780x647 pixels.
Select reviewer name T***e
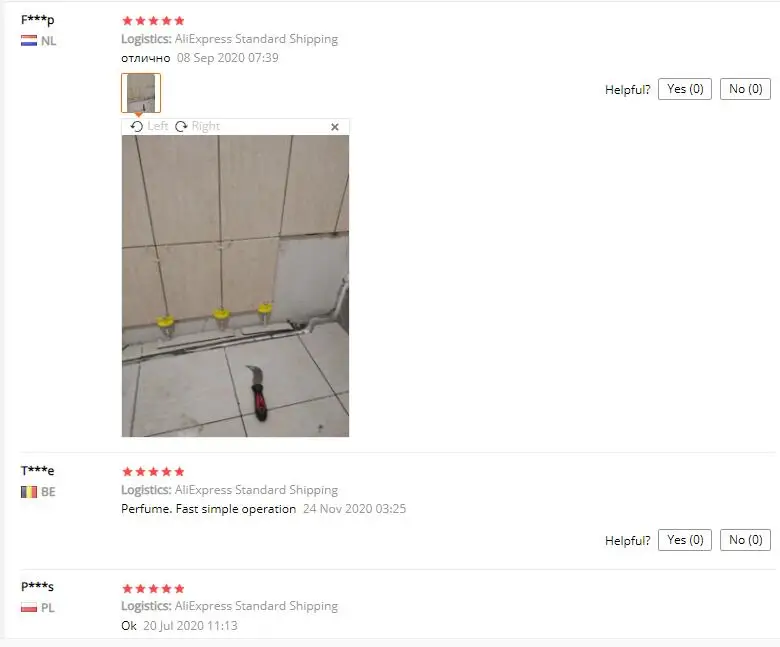[38, 470]
